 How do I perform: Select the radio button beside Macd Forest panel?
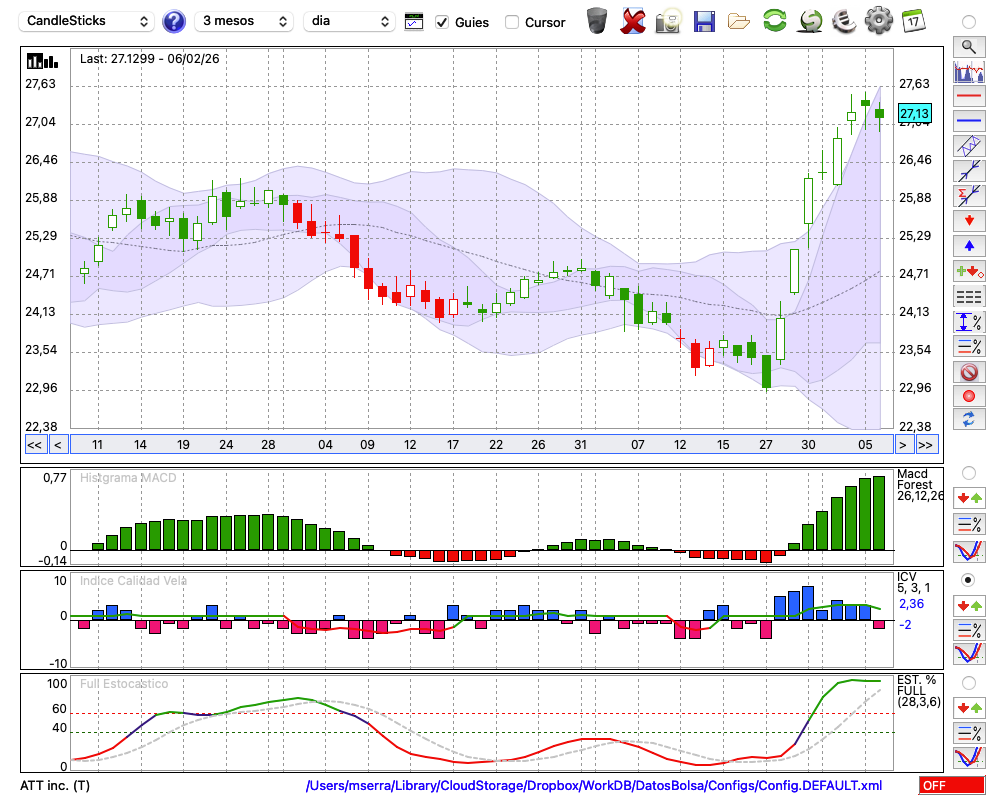tap(968, 472)
